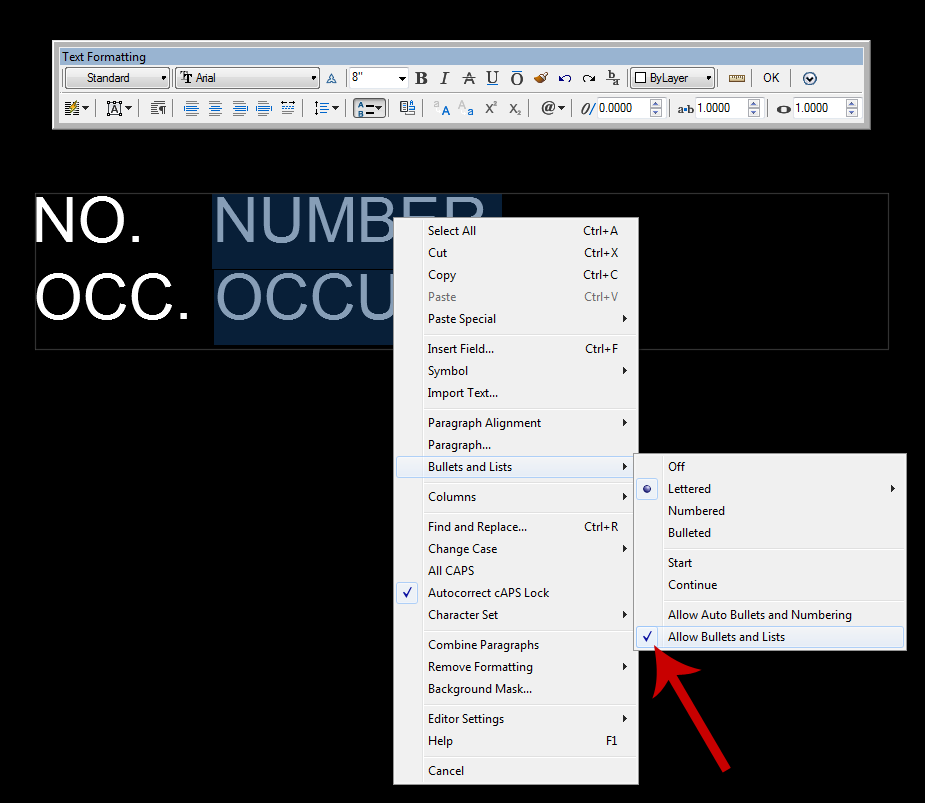Open the Standard text style dropdown
The width and height of the screenshot is (925, 803).
click(x=162, y=77)
